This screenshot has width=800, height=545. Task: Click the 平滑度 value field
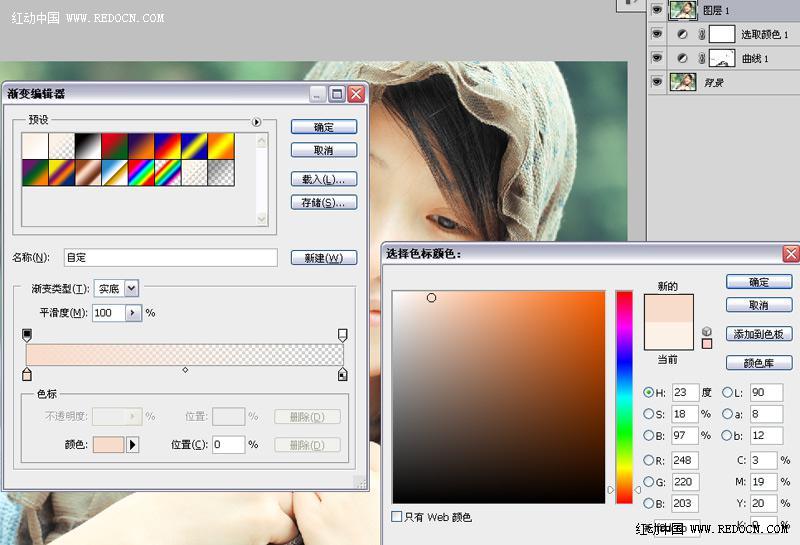(109, 313)
